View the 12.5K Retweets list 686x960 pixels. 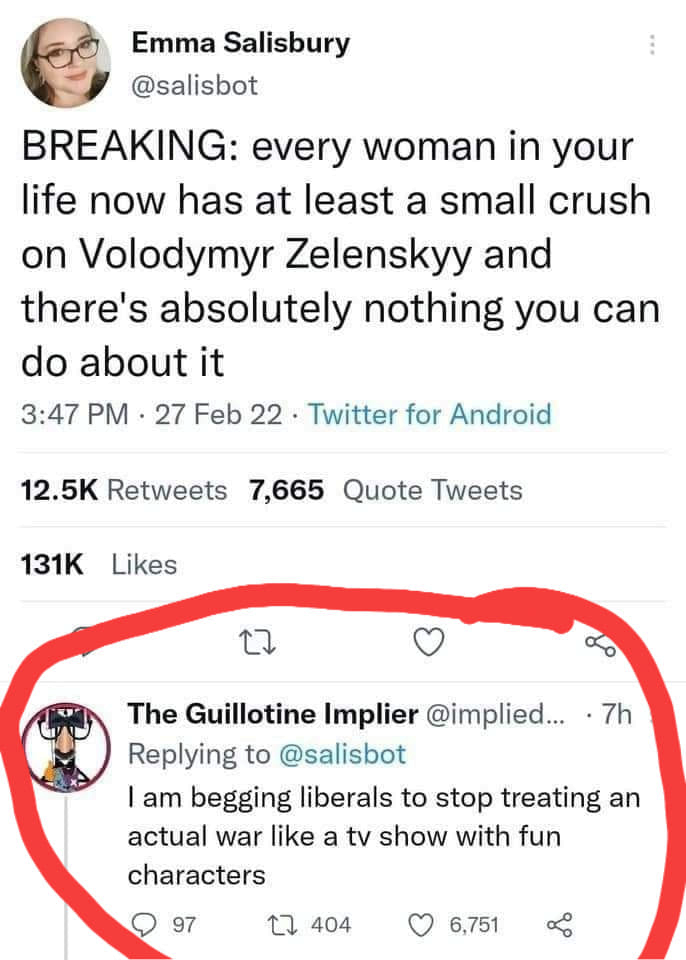click(124, 490)
